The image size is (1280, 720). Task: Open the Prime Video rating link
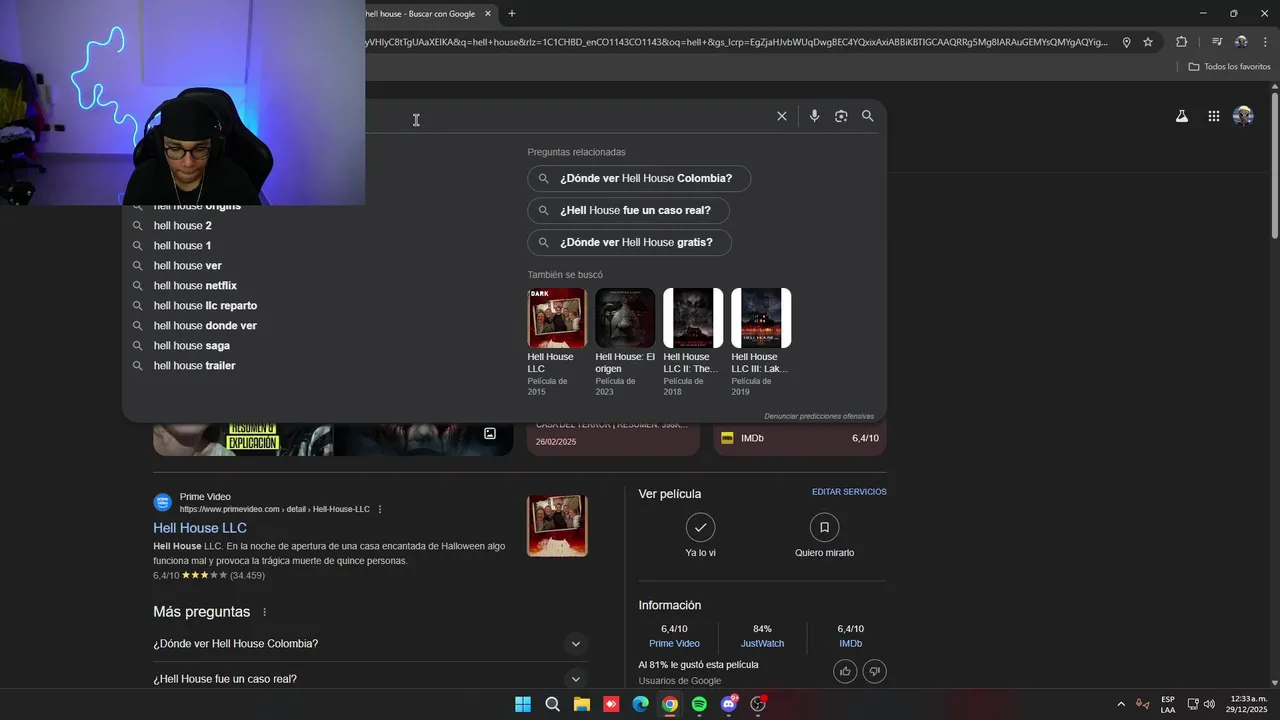pyautogui.click(x=674, y=644)
